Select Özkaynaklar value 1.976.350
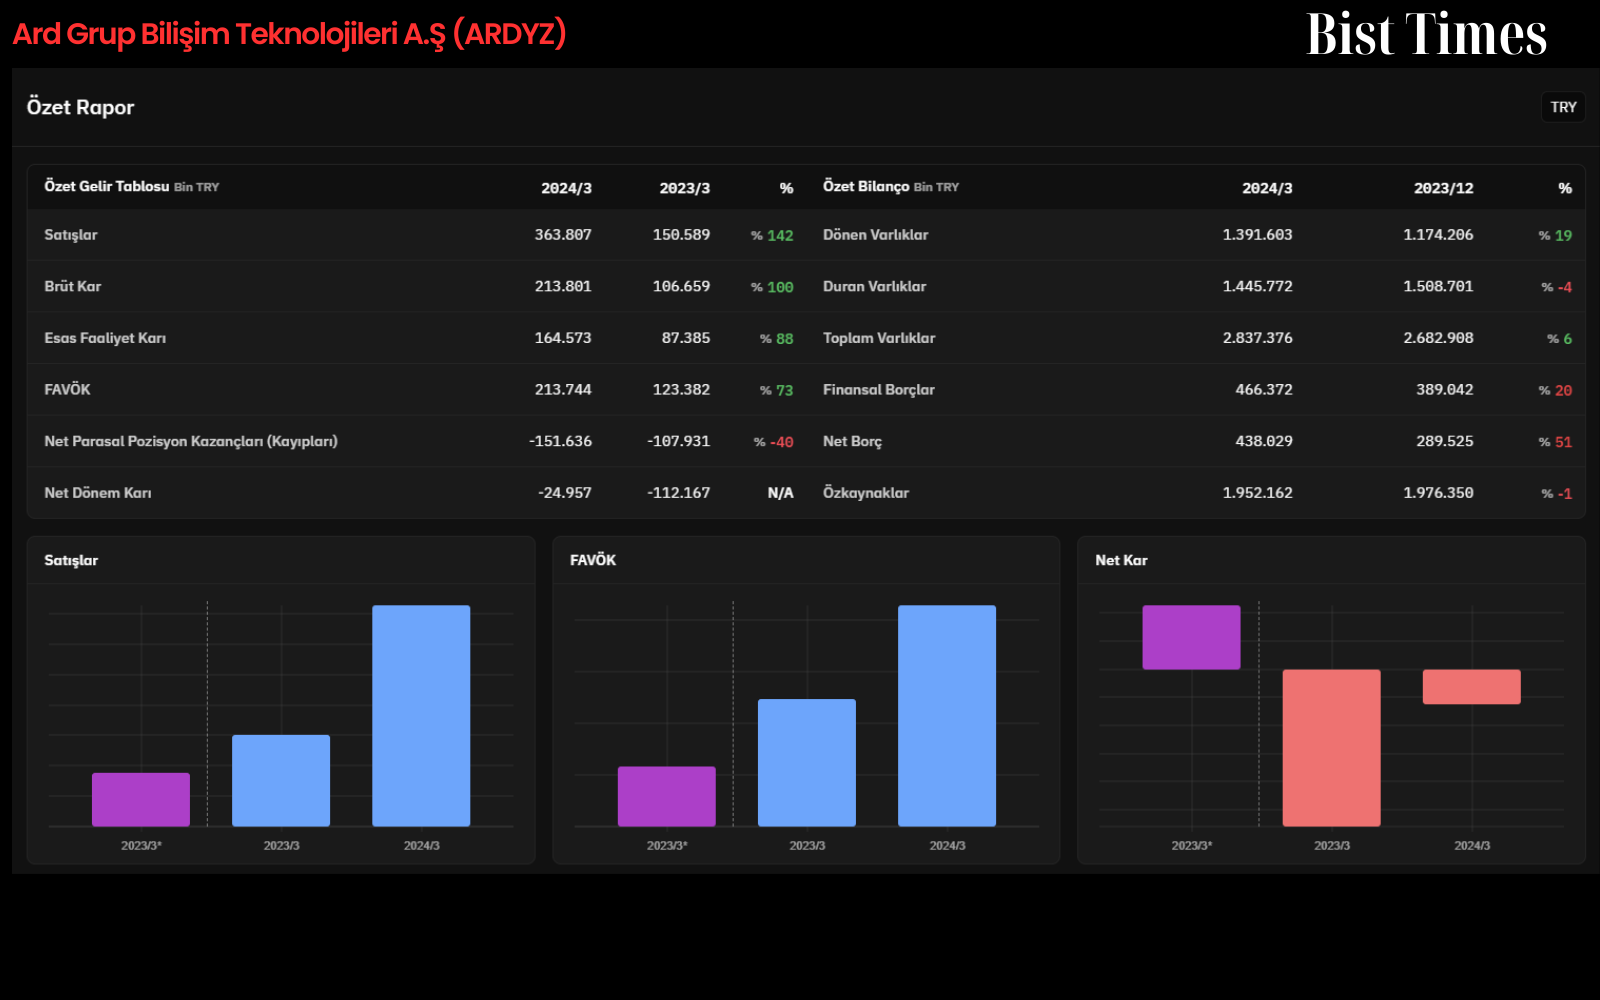This screenshot has height=1000, width=1600. click(1438, 493)
